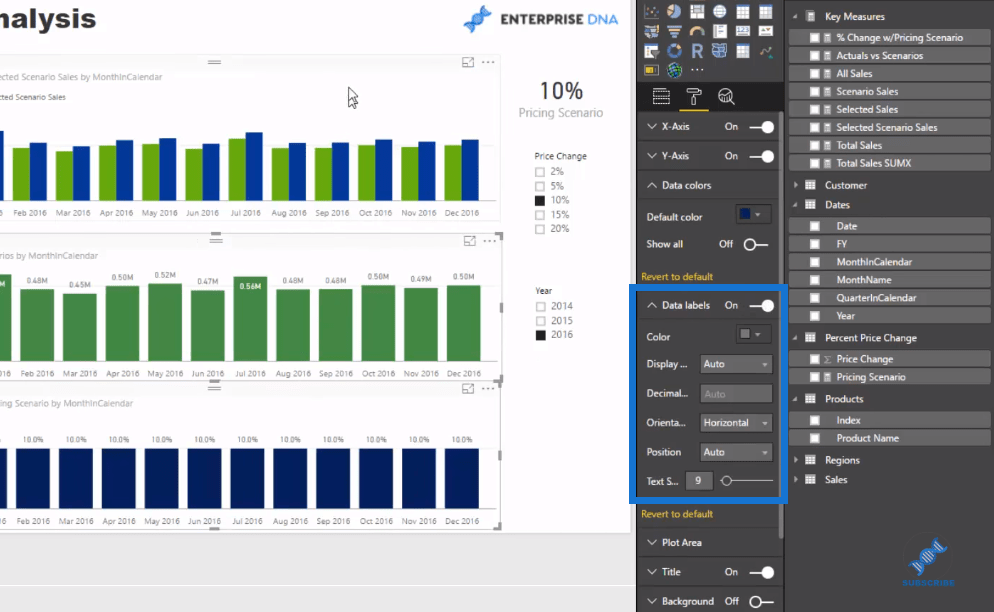994x612 pixels.
Task: Check the 20% Price Change option
Action: pyautogui.click(x=539, y=229)
